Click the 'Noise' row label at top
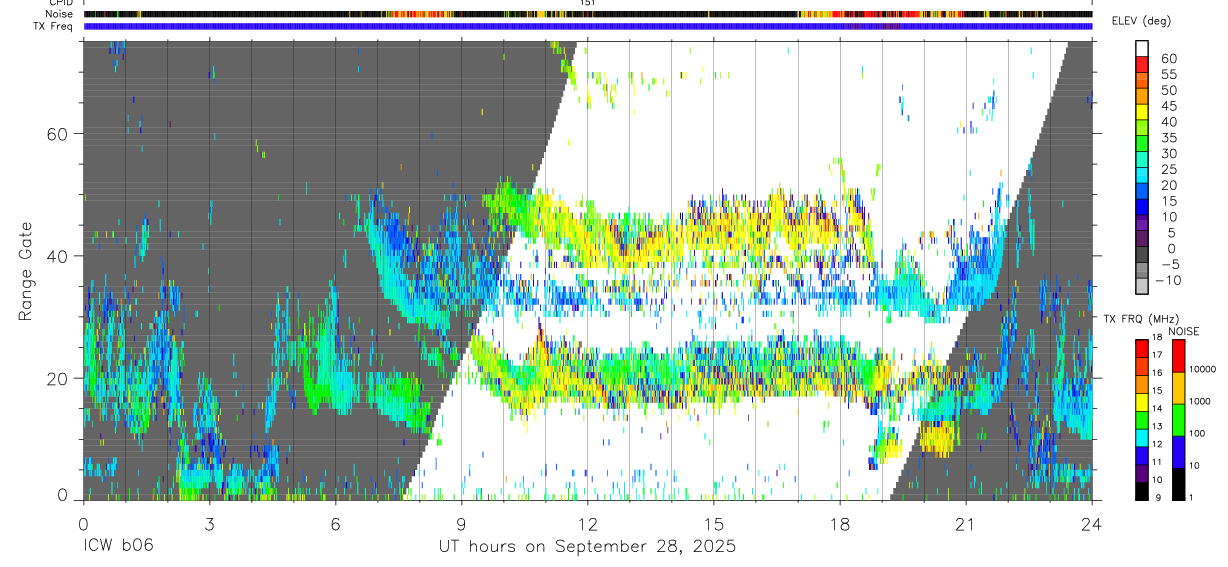The width and height of the screenshot is (1228, 567). click(60, 14)
